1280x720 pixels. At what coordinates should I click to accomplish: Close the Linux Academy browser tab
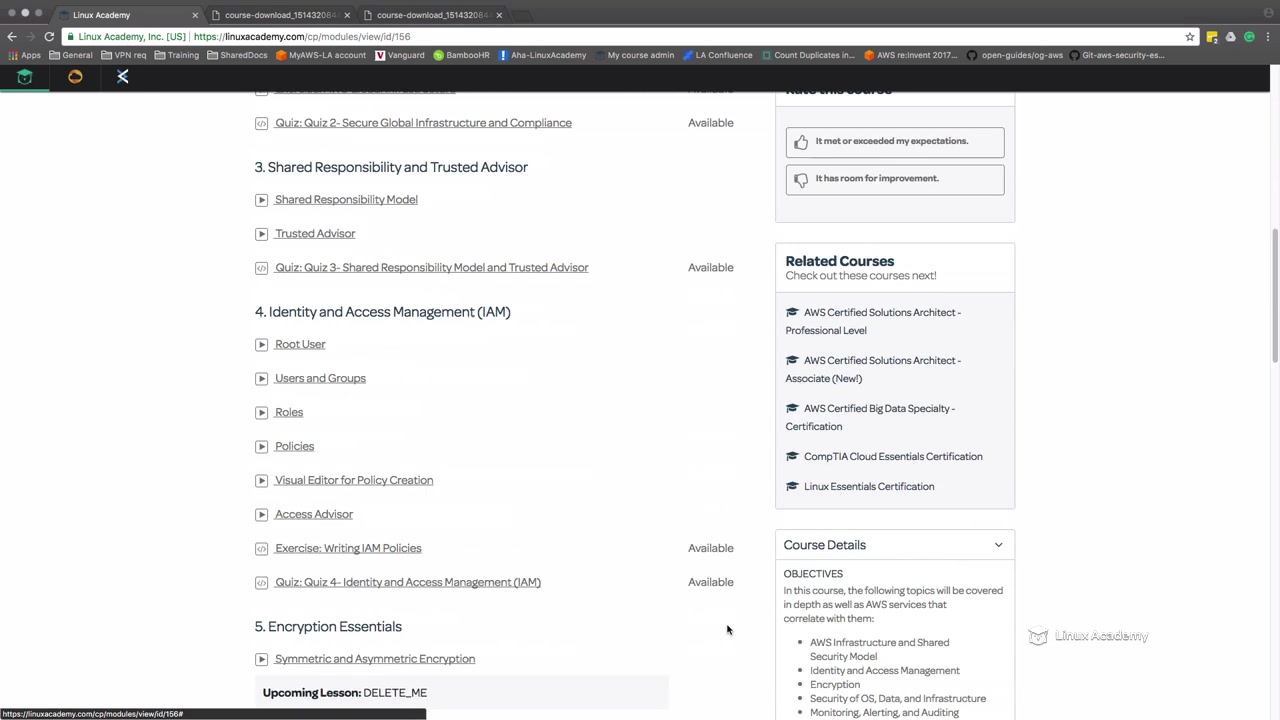pos(195,15)
